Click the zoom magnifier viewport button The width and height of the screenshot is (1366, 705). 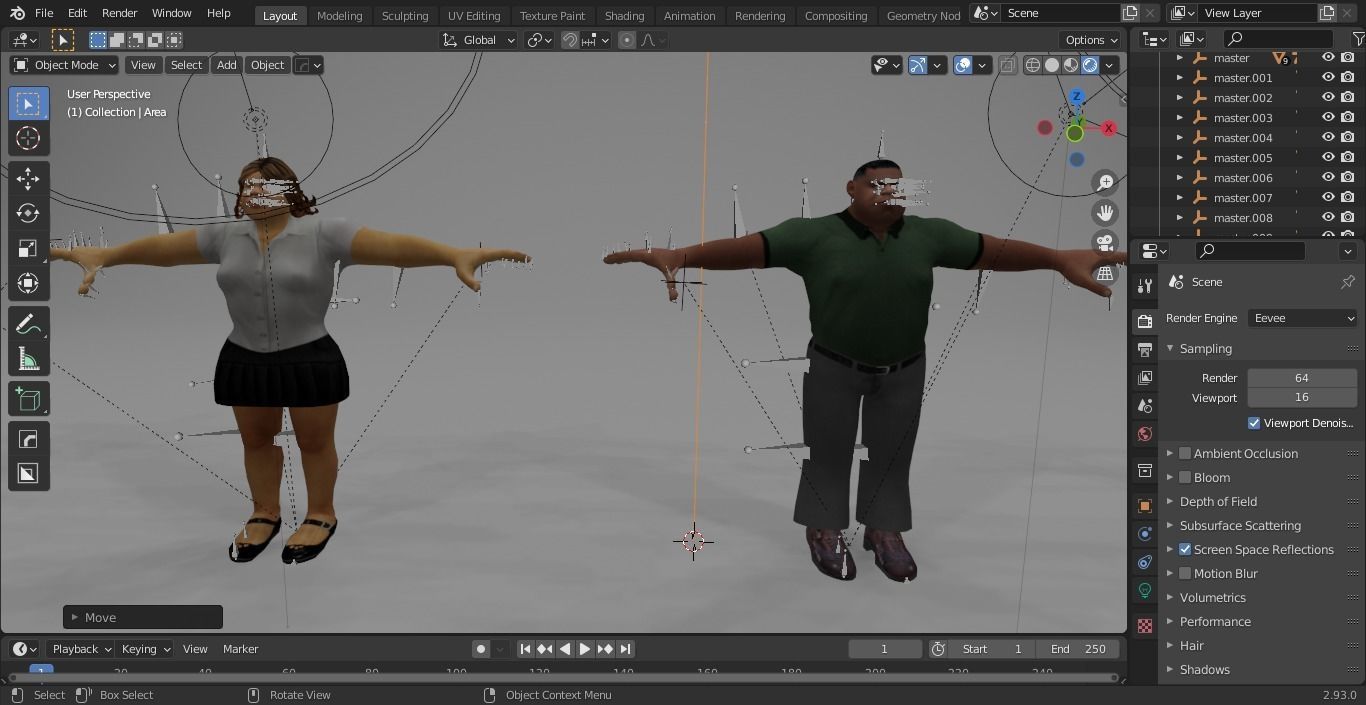[1105, 183]
